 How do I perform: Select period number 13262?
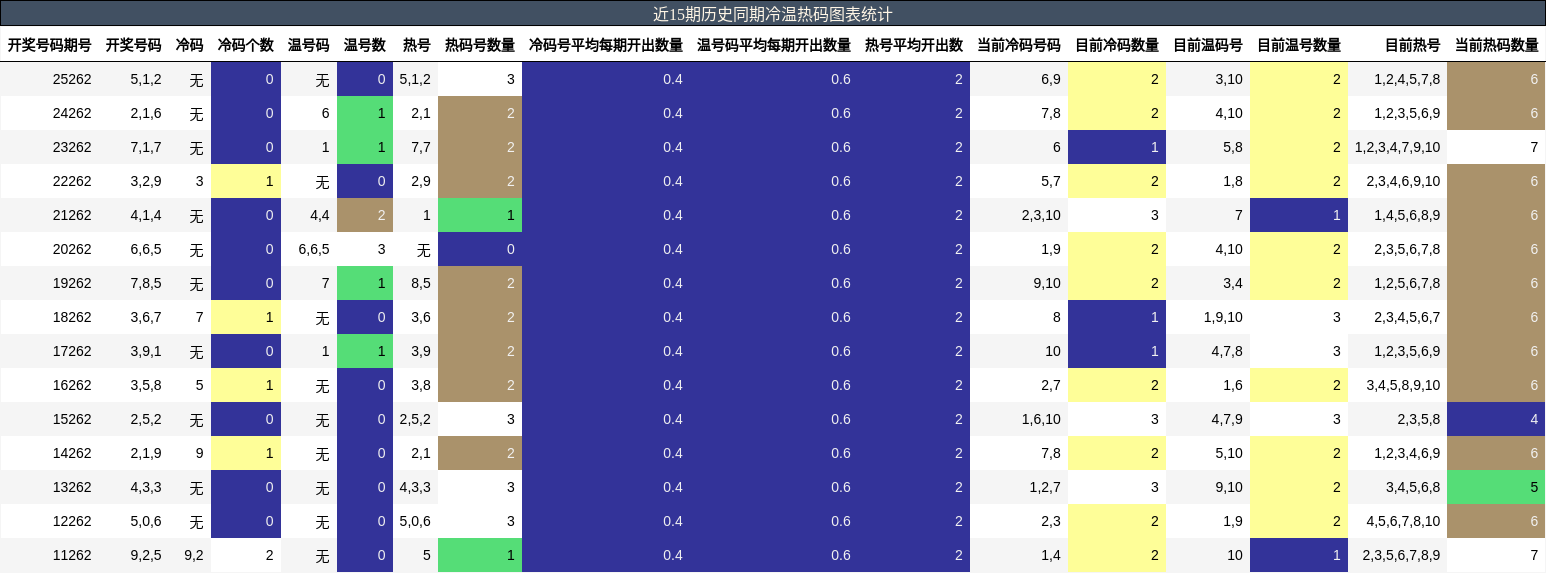72,487
